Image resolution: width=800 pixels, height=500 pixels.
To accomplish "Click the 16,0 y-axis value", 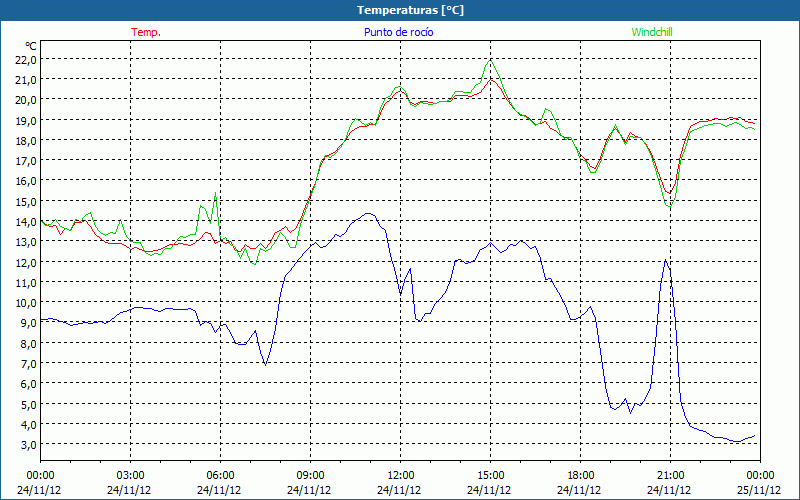I will point(27,181).
